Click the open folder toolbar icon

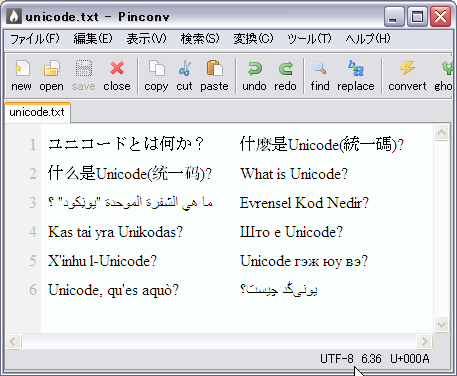click(52, 69)
